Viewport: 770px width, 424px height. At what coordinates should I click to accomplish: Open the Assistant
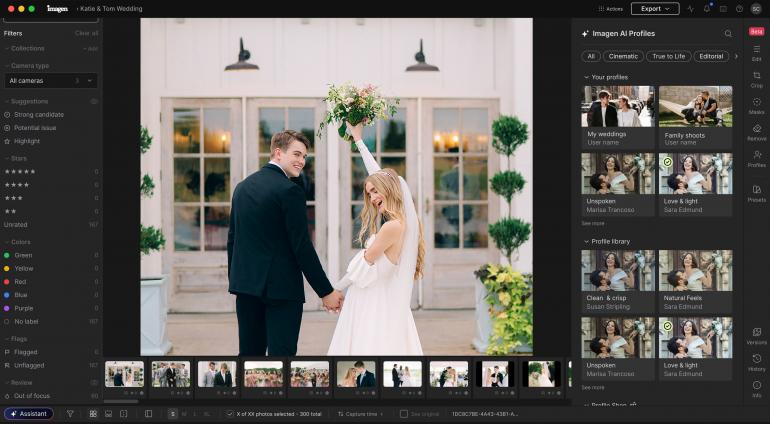click(x=28, y=414)
